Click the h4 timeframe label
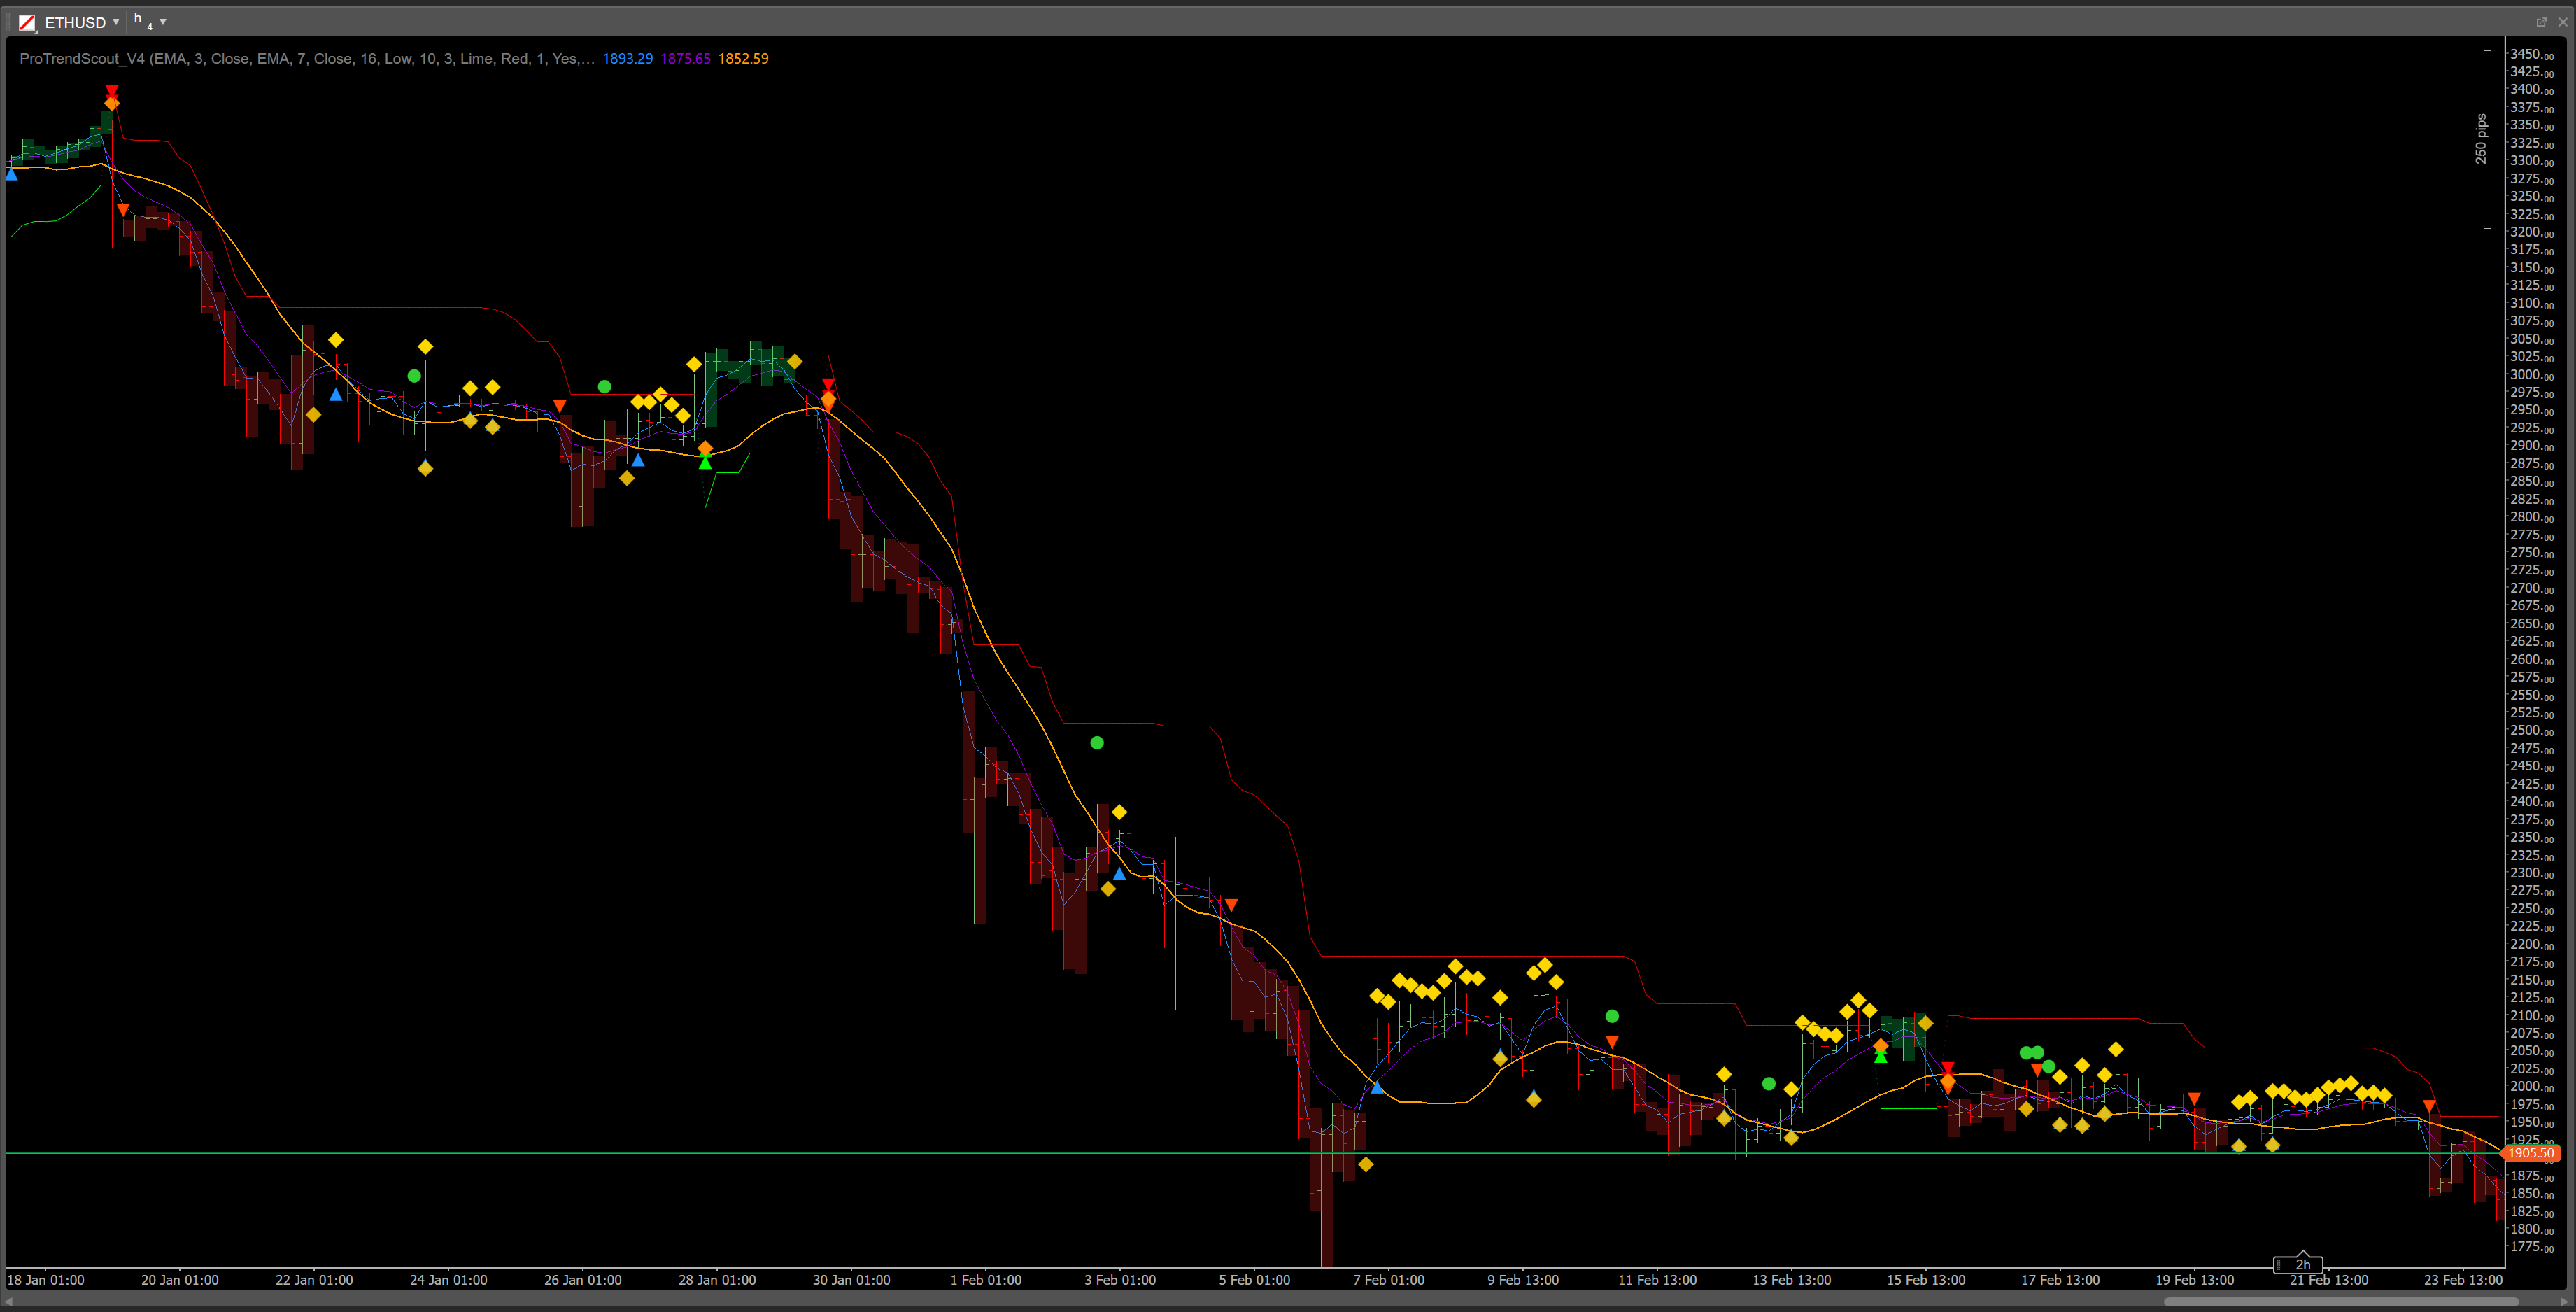The width and height of the screenshot is (2576, 1312). tap(142, 21)
